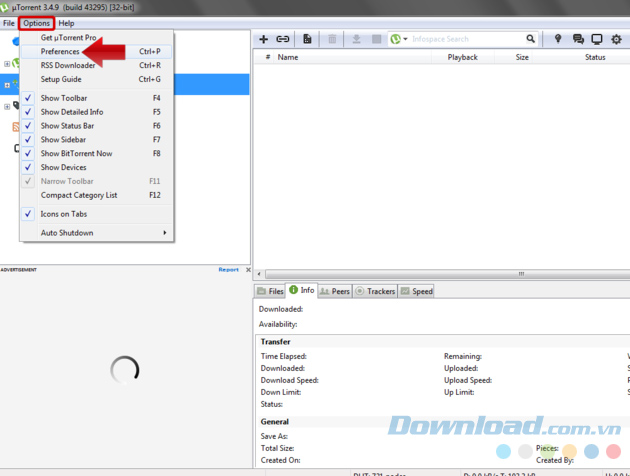Switch to the Speed tab
Viewport: 630px width, 476px height.
tap(416, 291)
